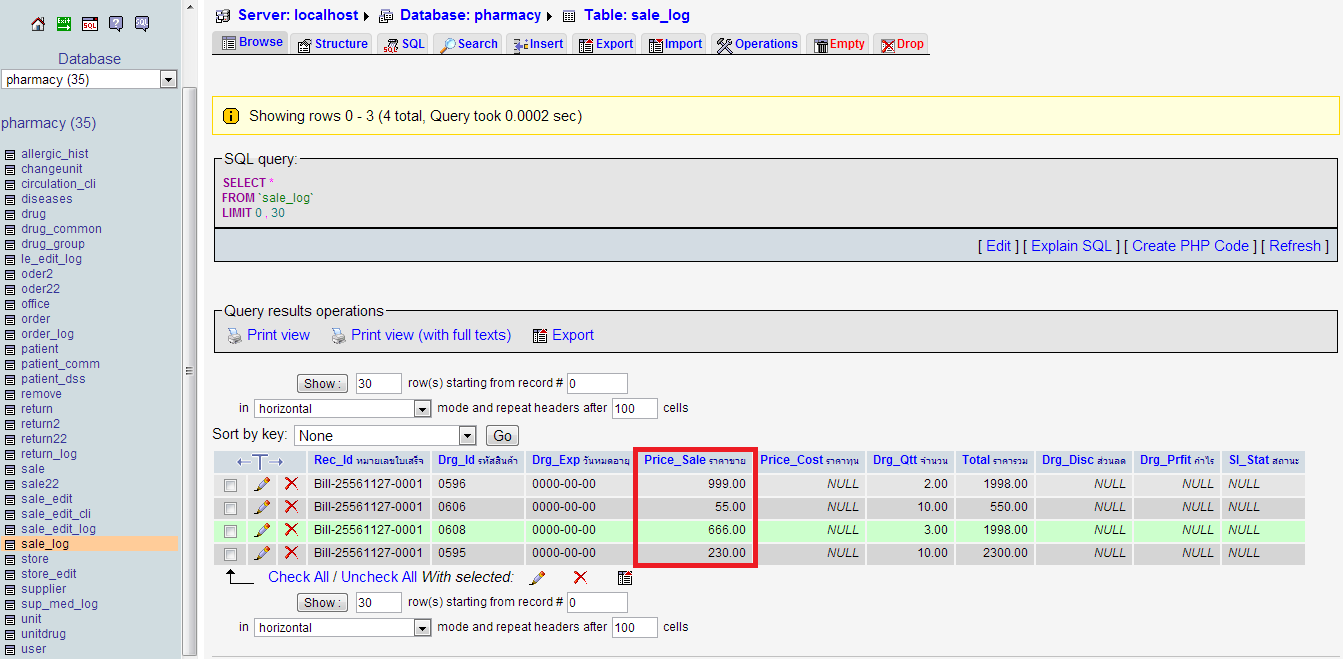
Task: Edit the row with Drg_Id 0608 (pencil)
Action: click(262, 530)
